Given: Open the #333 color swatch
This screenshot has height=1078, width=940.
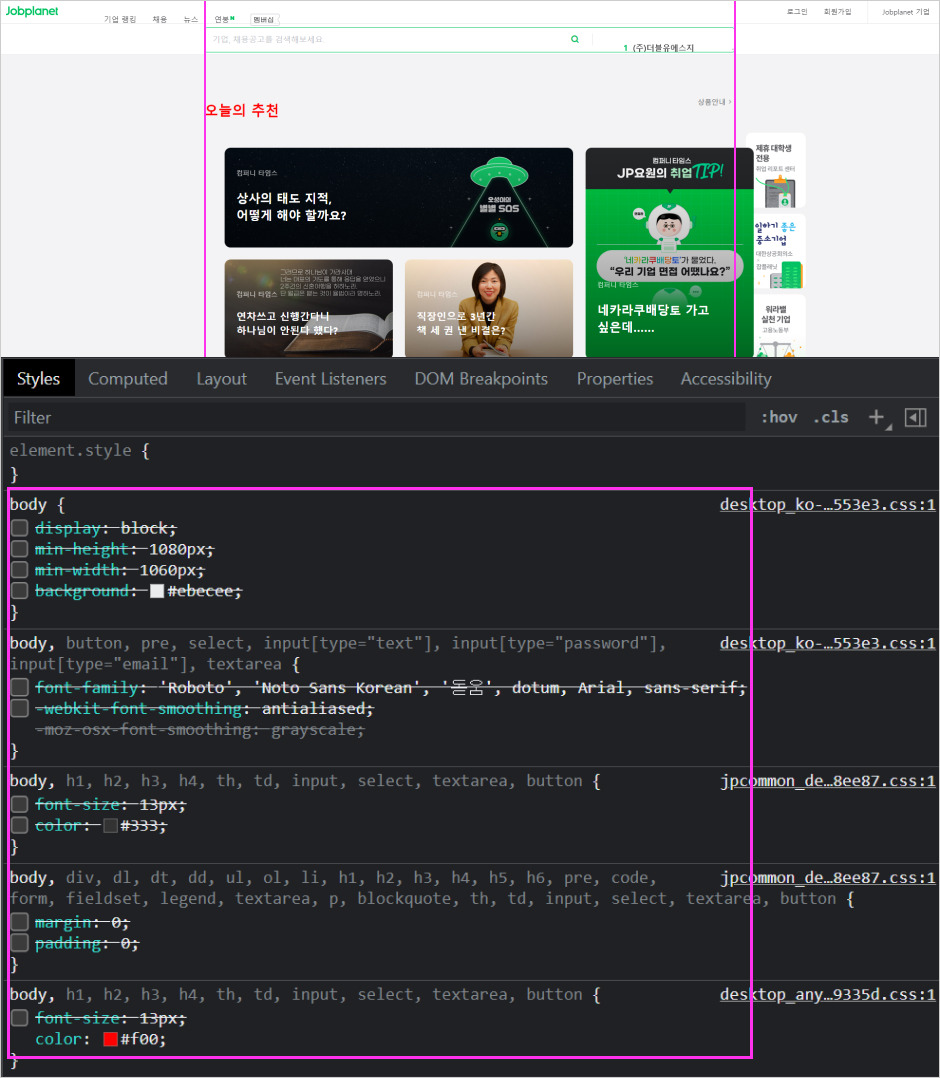Looking at the screenshot, I should coord(110,826).
